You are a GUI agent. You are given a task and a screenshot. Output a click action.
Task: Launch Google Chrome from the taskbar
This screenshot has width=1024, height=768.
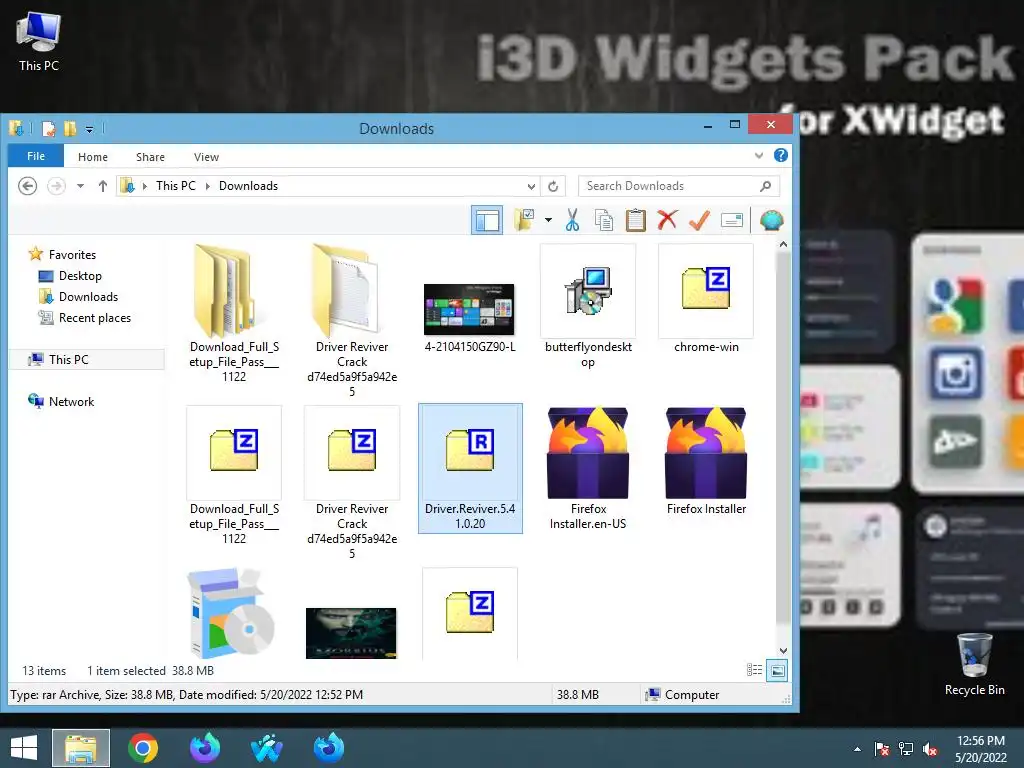(x=142, y=748)
